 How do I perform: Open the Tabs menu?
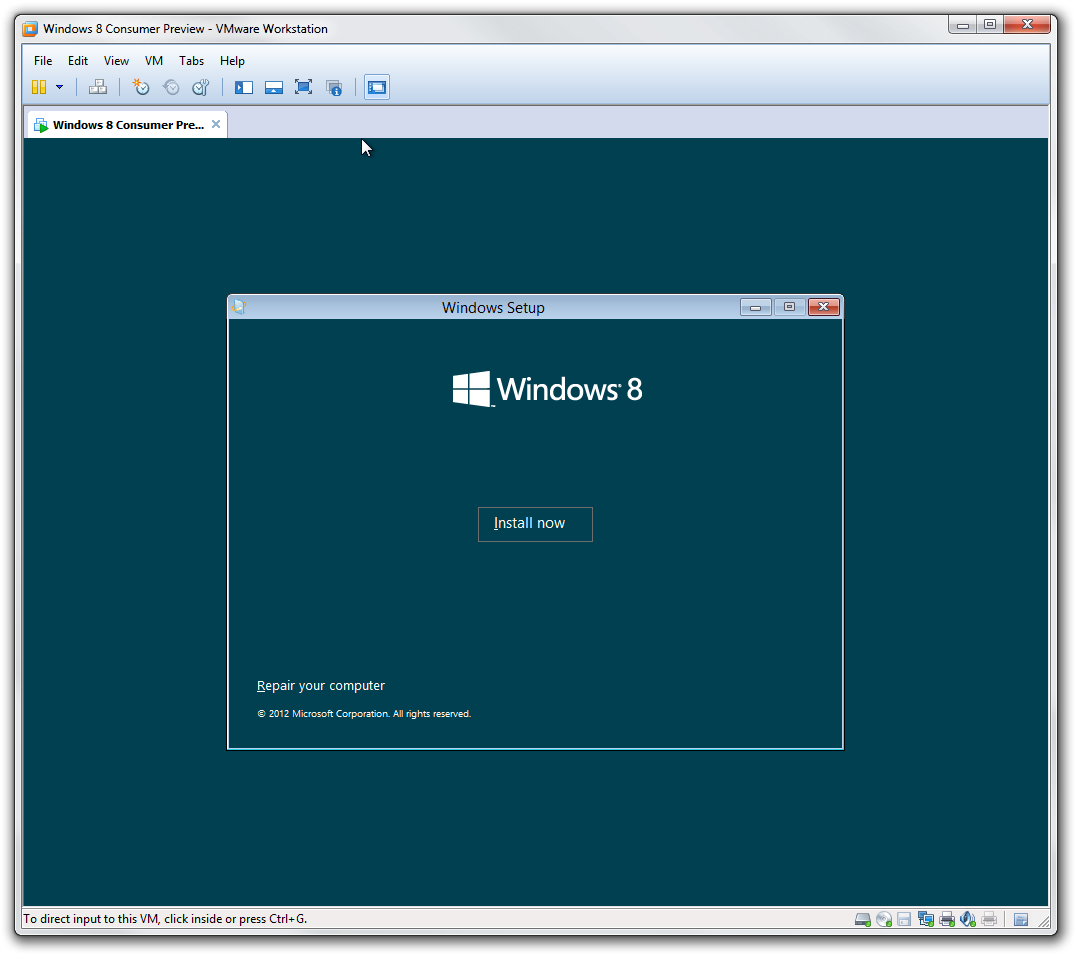(191, 61)
